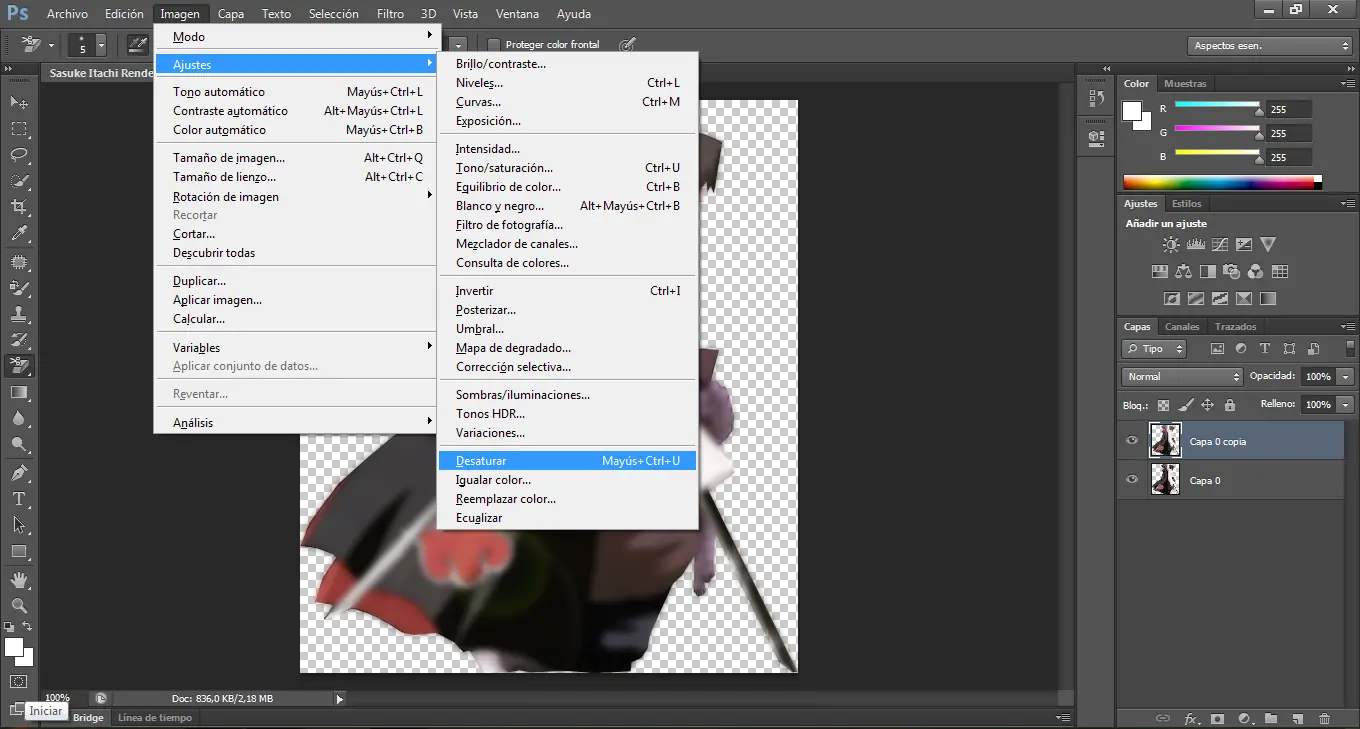Add a Levels adjustment from Ajustes panel
The width and height of the screenshot is (1360, 729).
pos(1195,244)
